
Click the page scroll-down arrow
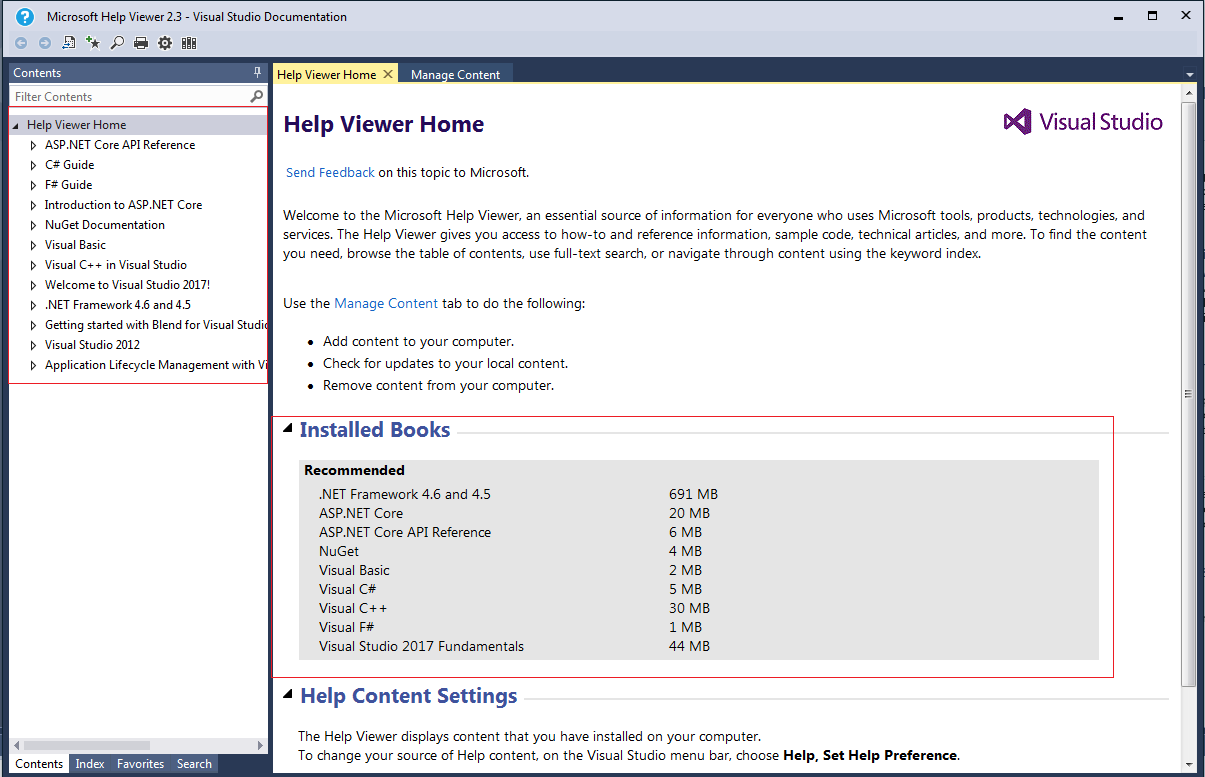pyautogui.click(x=1188, y=764)
